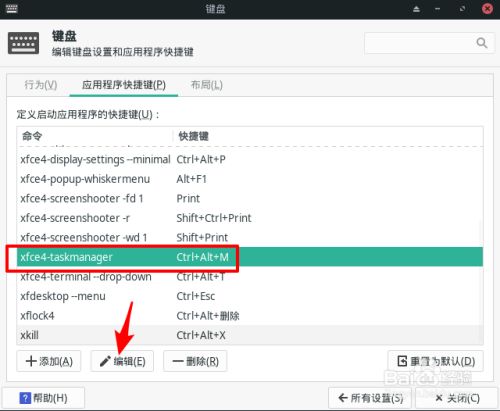Click the Alt+F1 shortcut cell

[192, 179]
